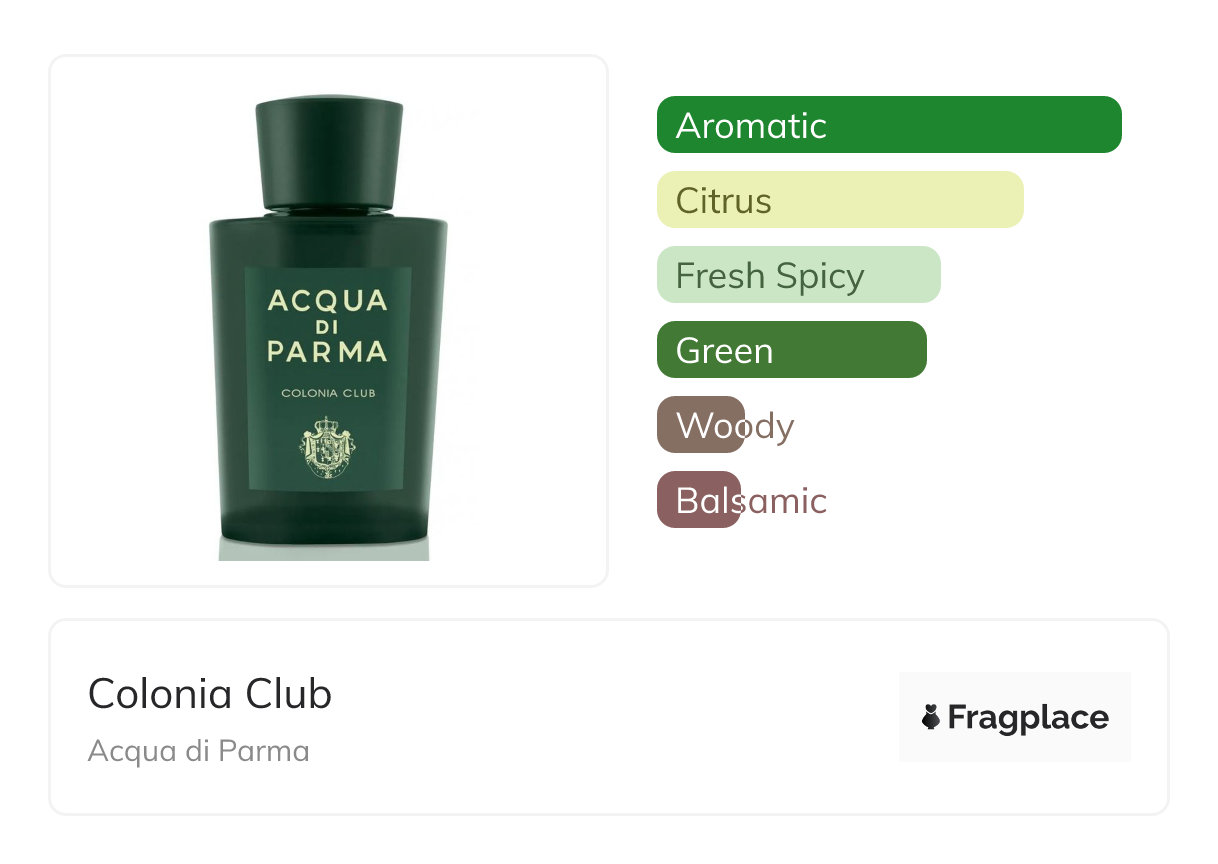The height and width of the screenshot is (864, 1218).
Task: Select the Fresh Spicy accord bar
Action: (799, 275)
